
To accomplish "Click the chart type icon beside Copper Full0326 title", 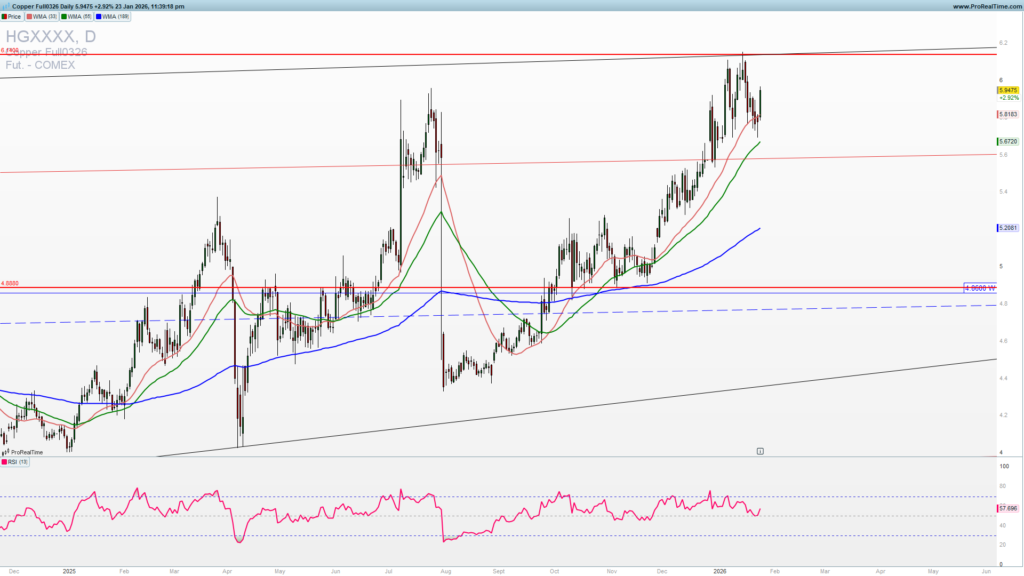I will [x=8, y=6].
